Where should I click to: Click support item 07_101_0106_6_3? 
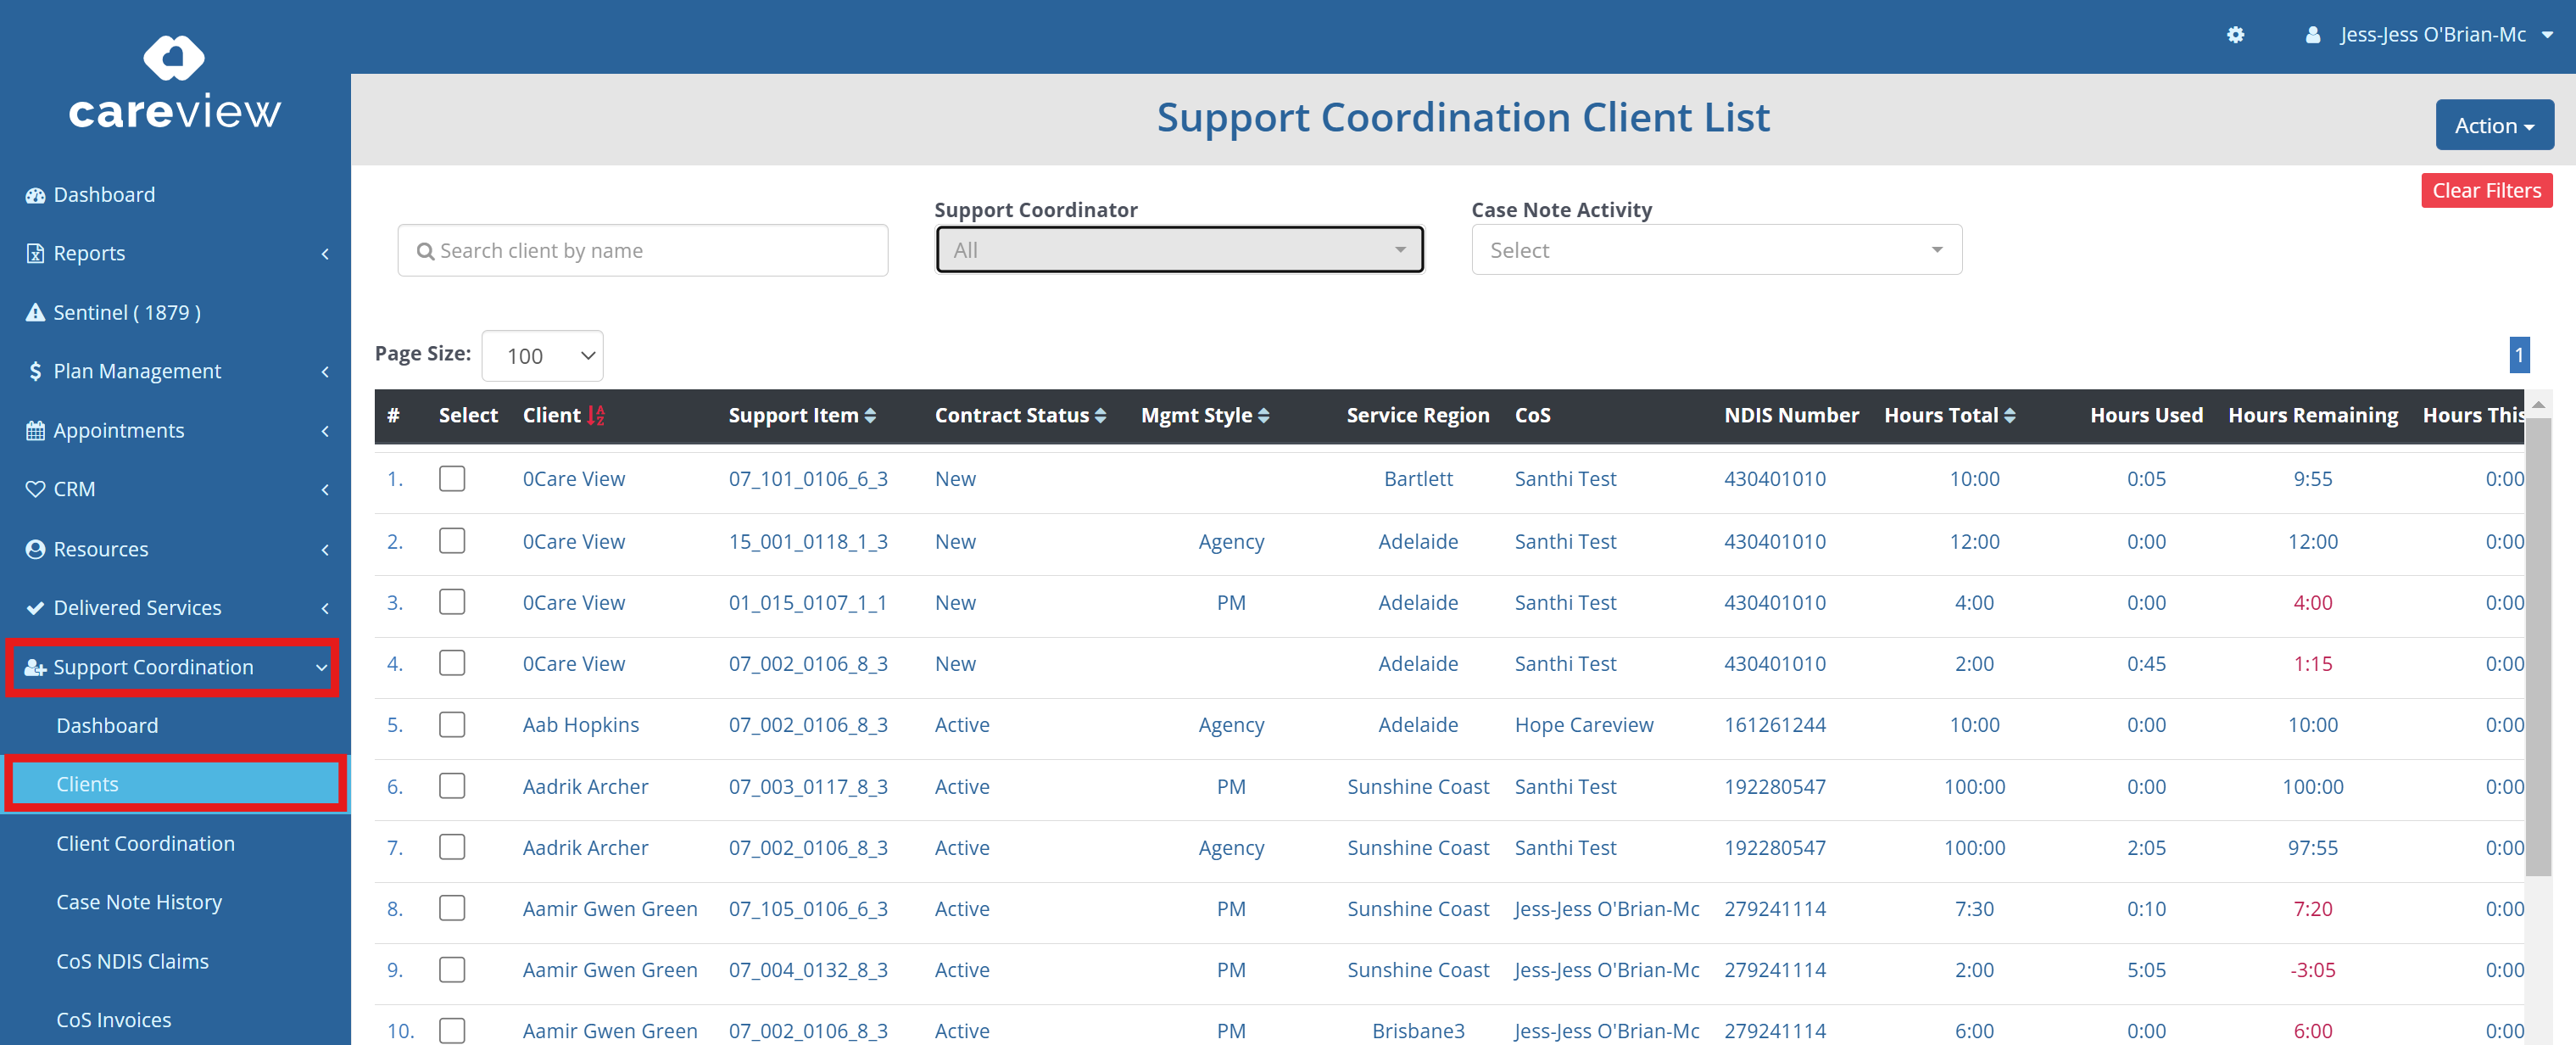(x=808, y=479)
